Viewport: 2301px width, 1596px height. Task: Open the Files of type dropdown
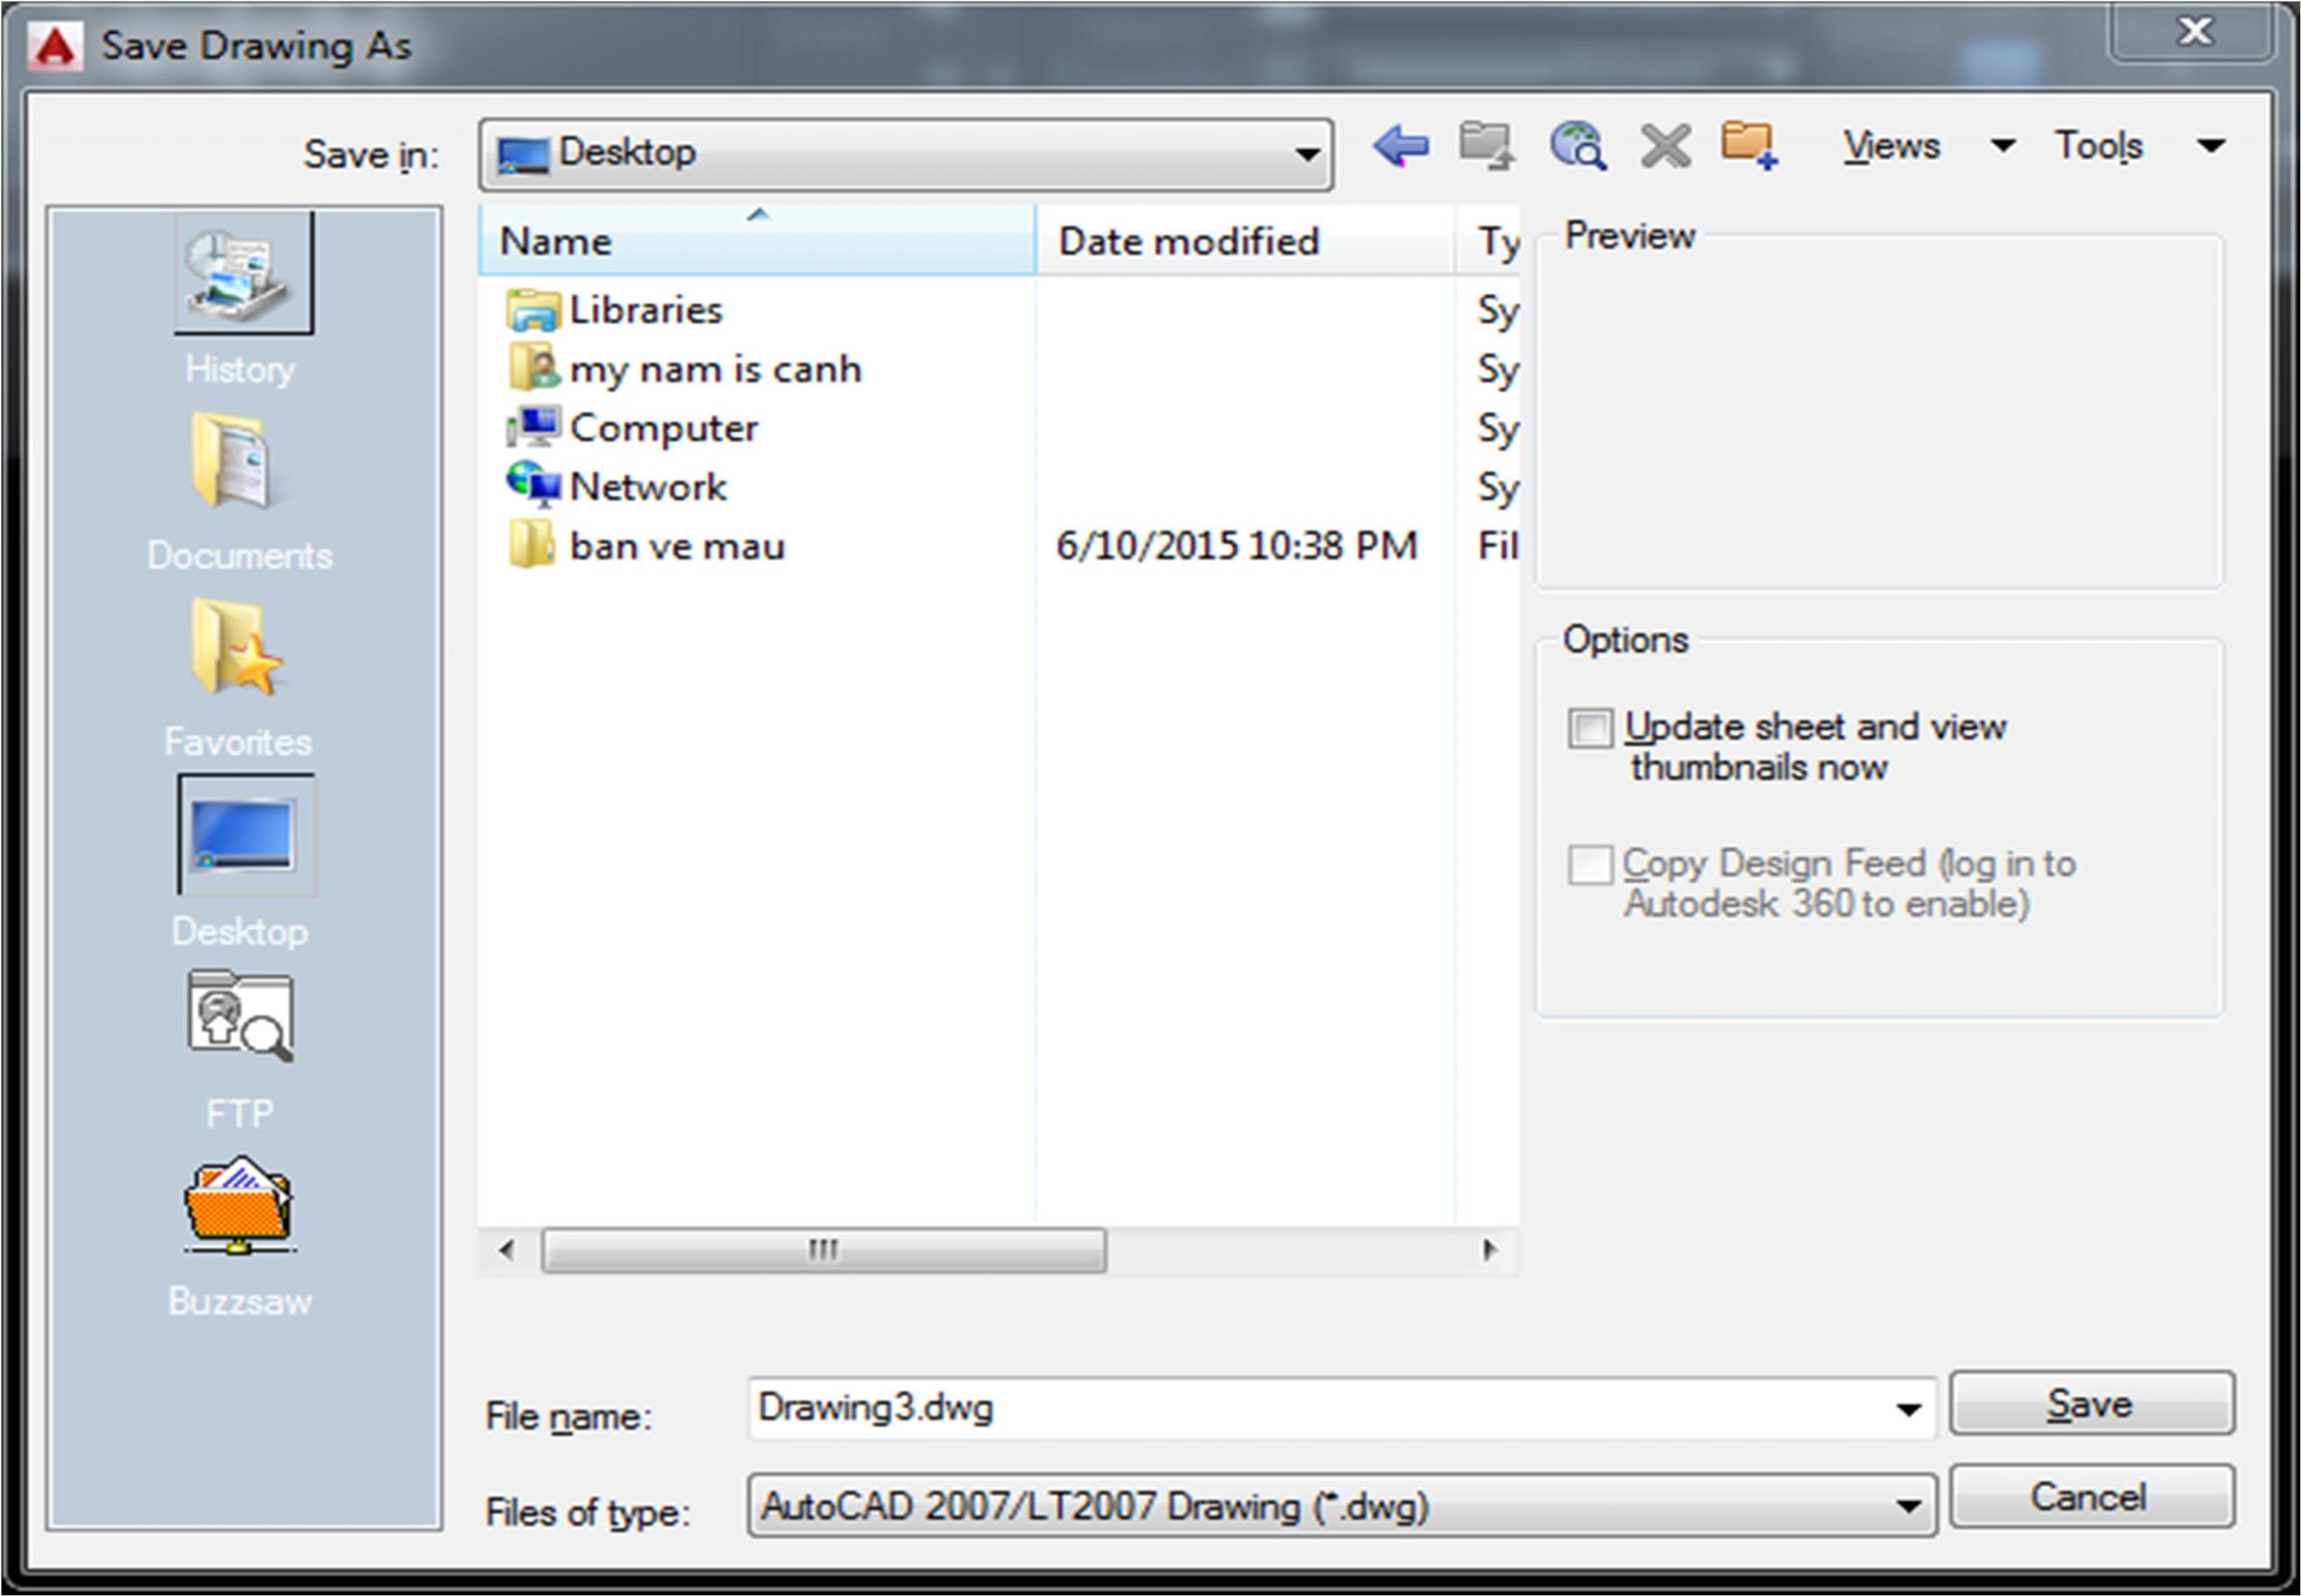pos(1907,1506)
